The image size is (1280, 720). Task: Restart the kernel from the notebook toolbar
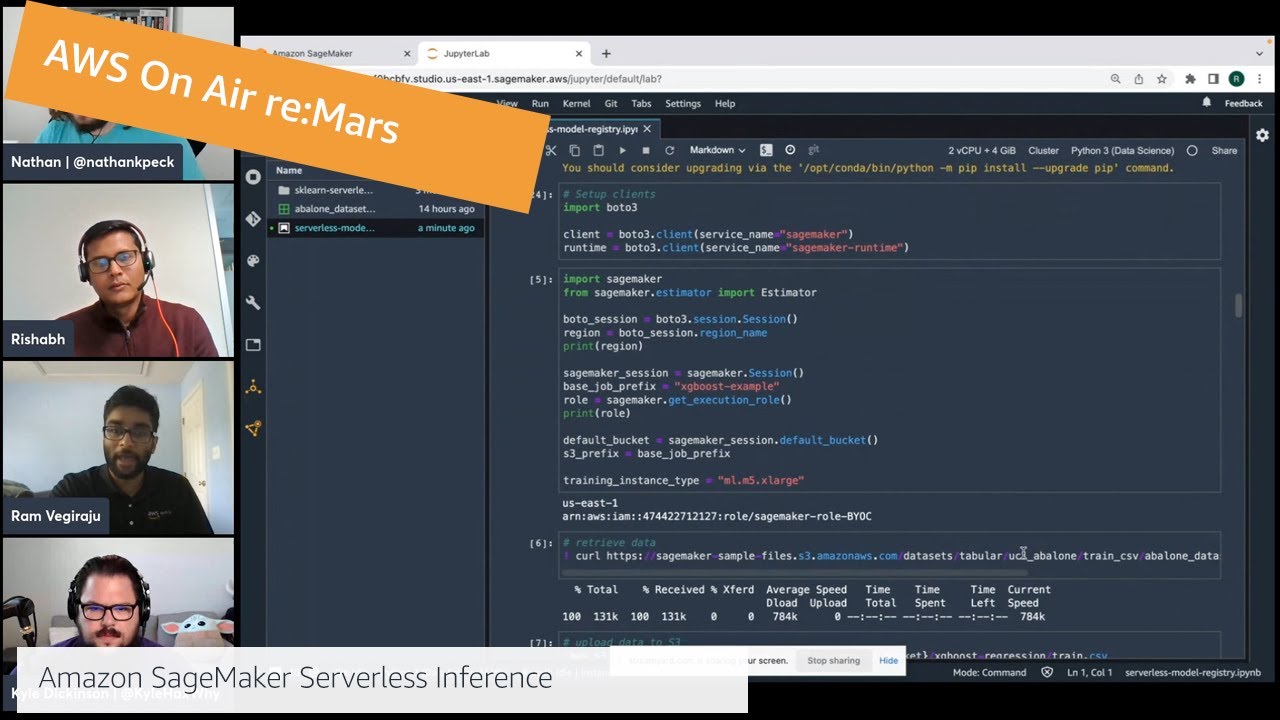pos(669,150)
